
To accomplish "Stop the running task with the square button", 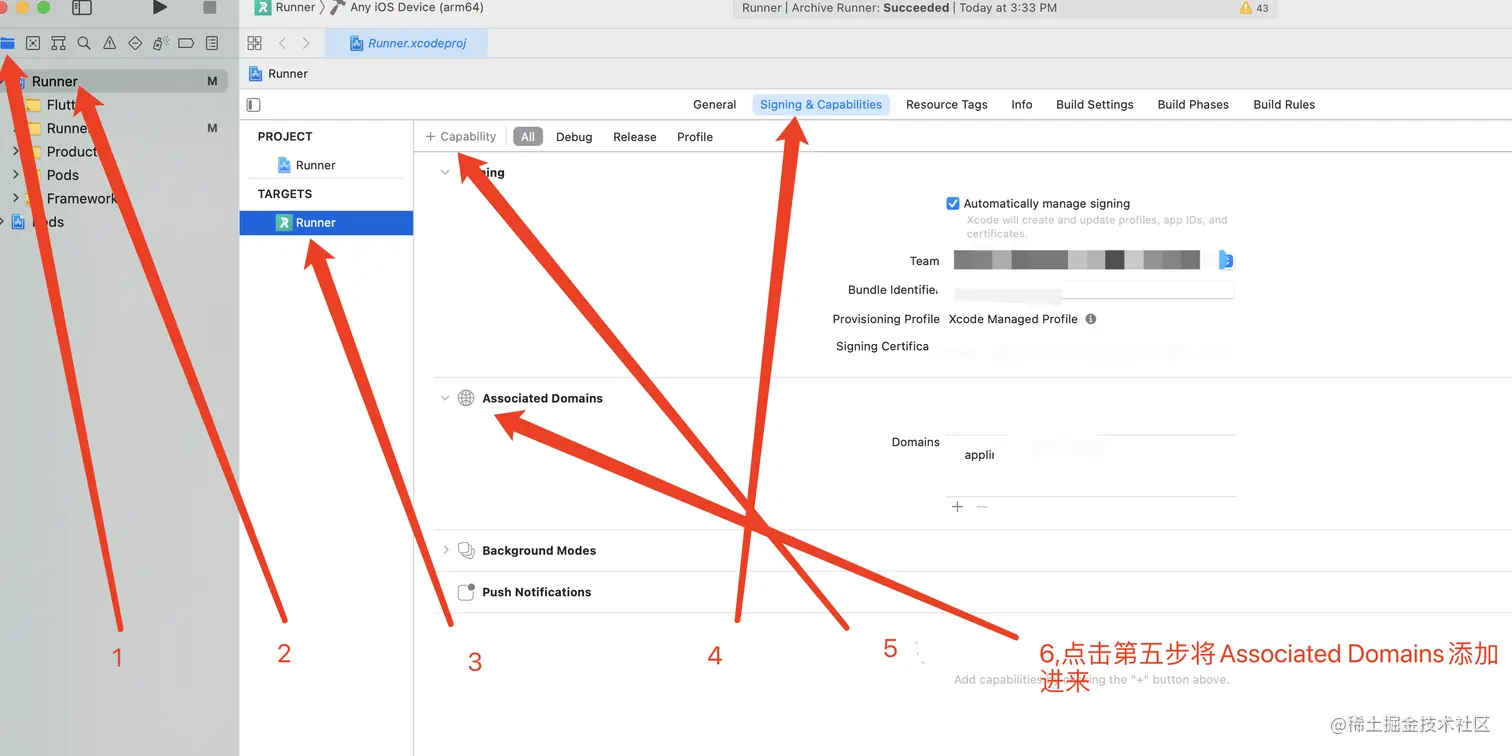I will [210, 8].
